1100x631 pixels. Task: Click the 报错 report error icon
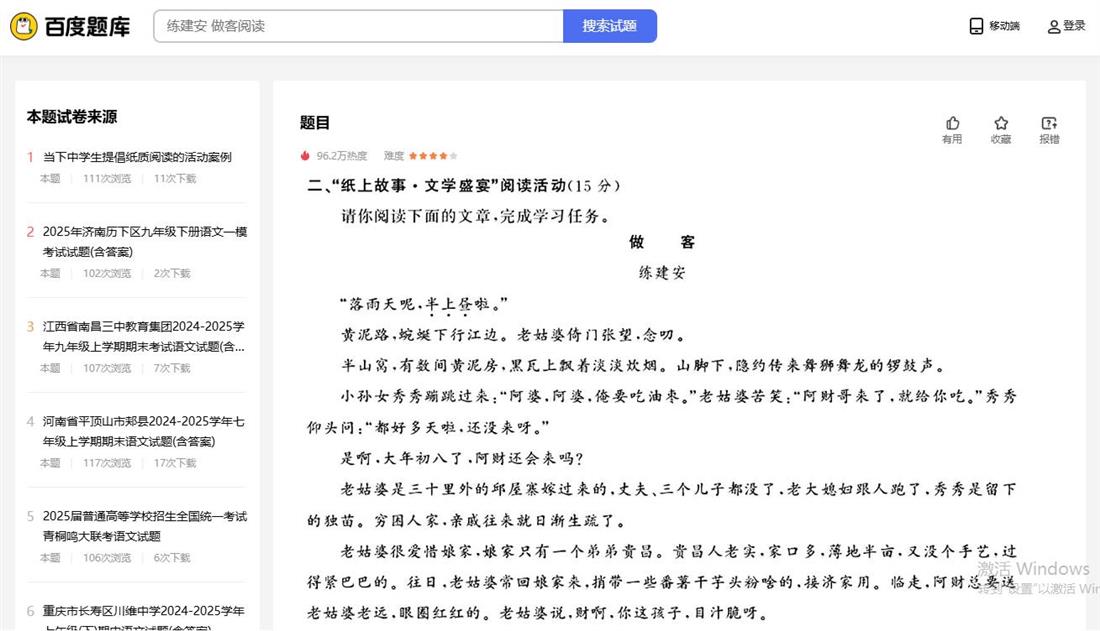pos(1049,123)
